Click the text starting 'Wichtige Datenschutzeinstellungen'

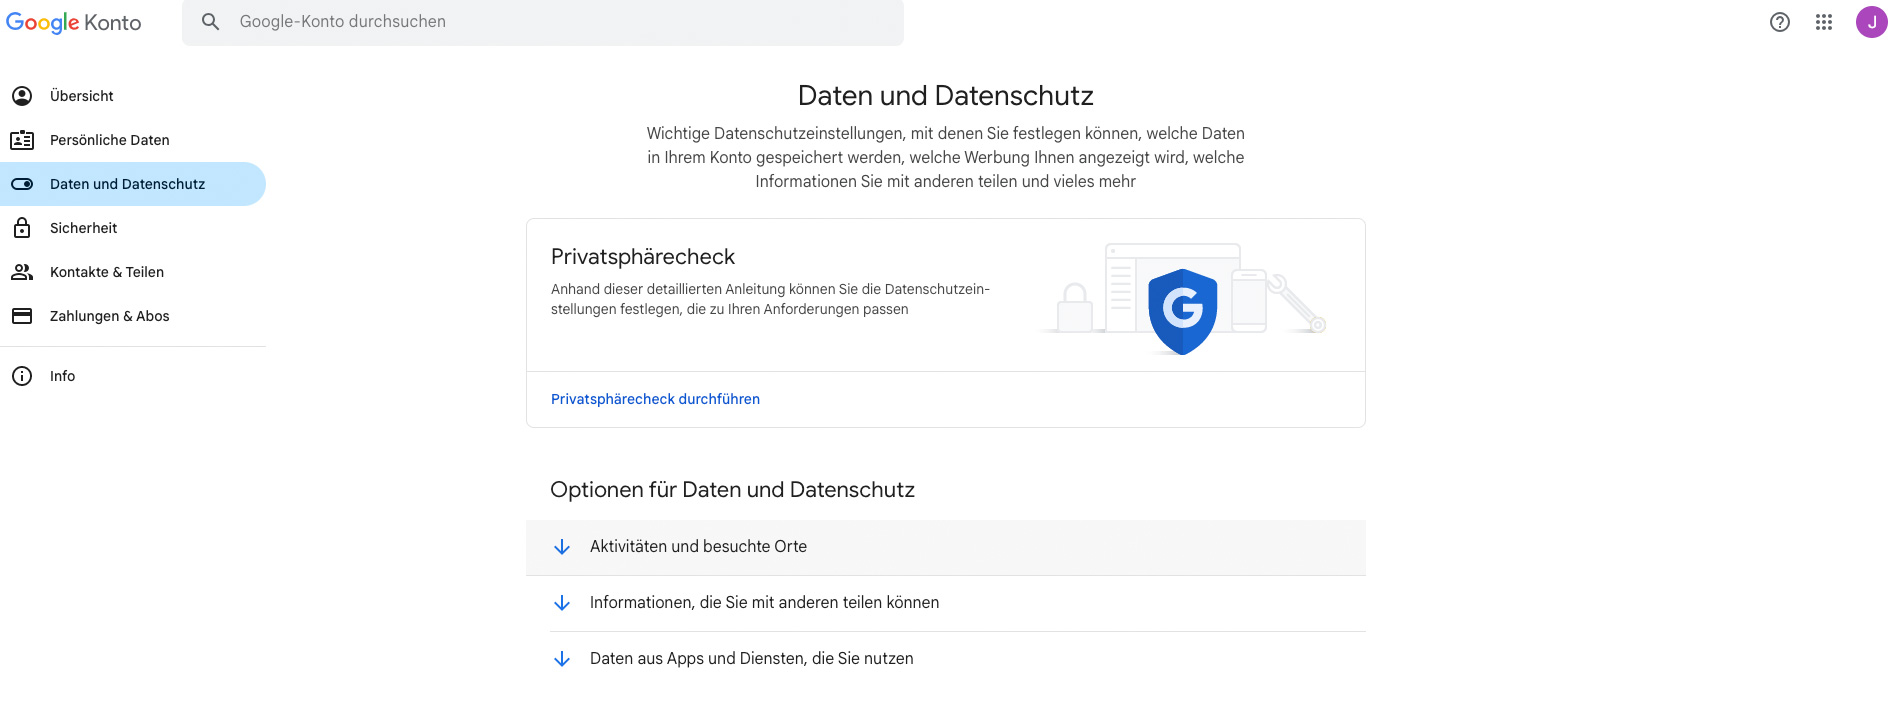(945, 157)
